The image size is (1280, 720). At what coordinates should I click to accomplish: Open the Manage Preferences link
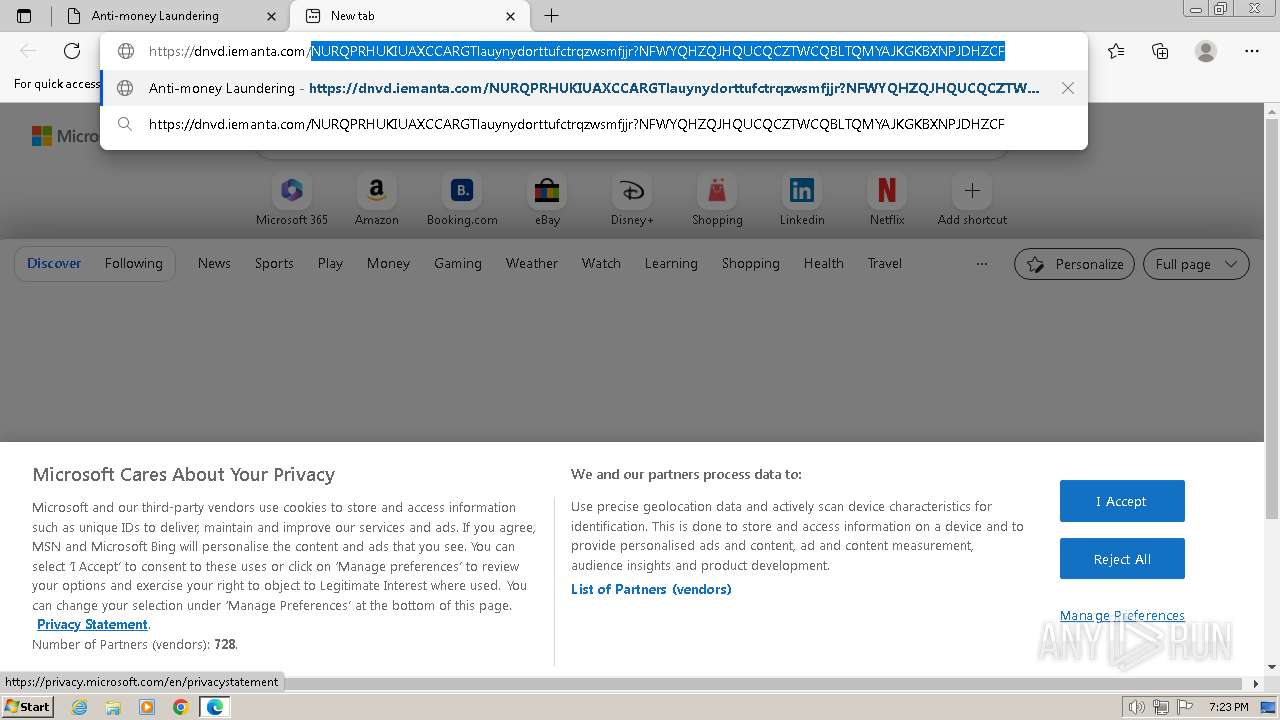coord(1122,615)
